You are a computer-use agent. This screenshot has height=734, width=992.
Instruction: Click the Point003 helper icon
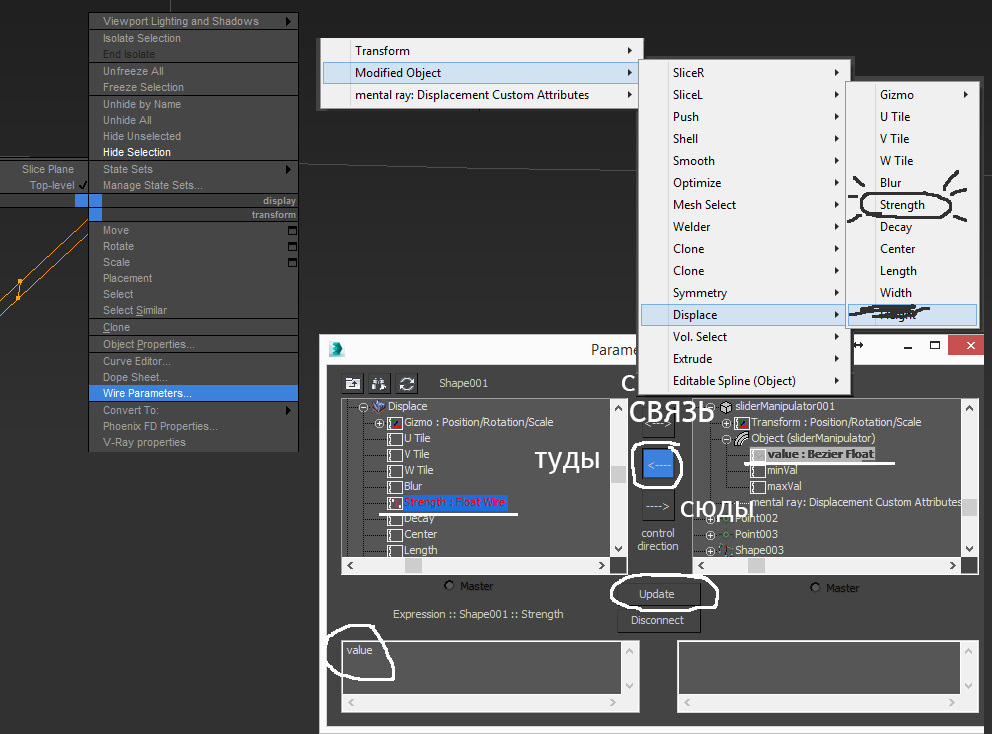[726, 535]
